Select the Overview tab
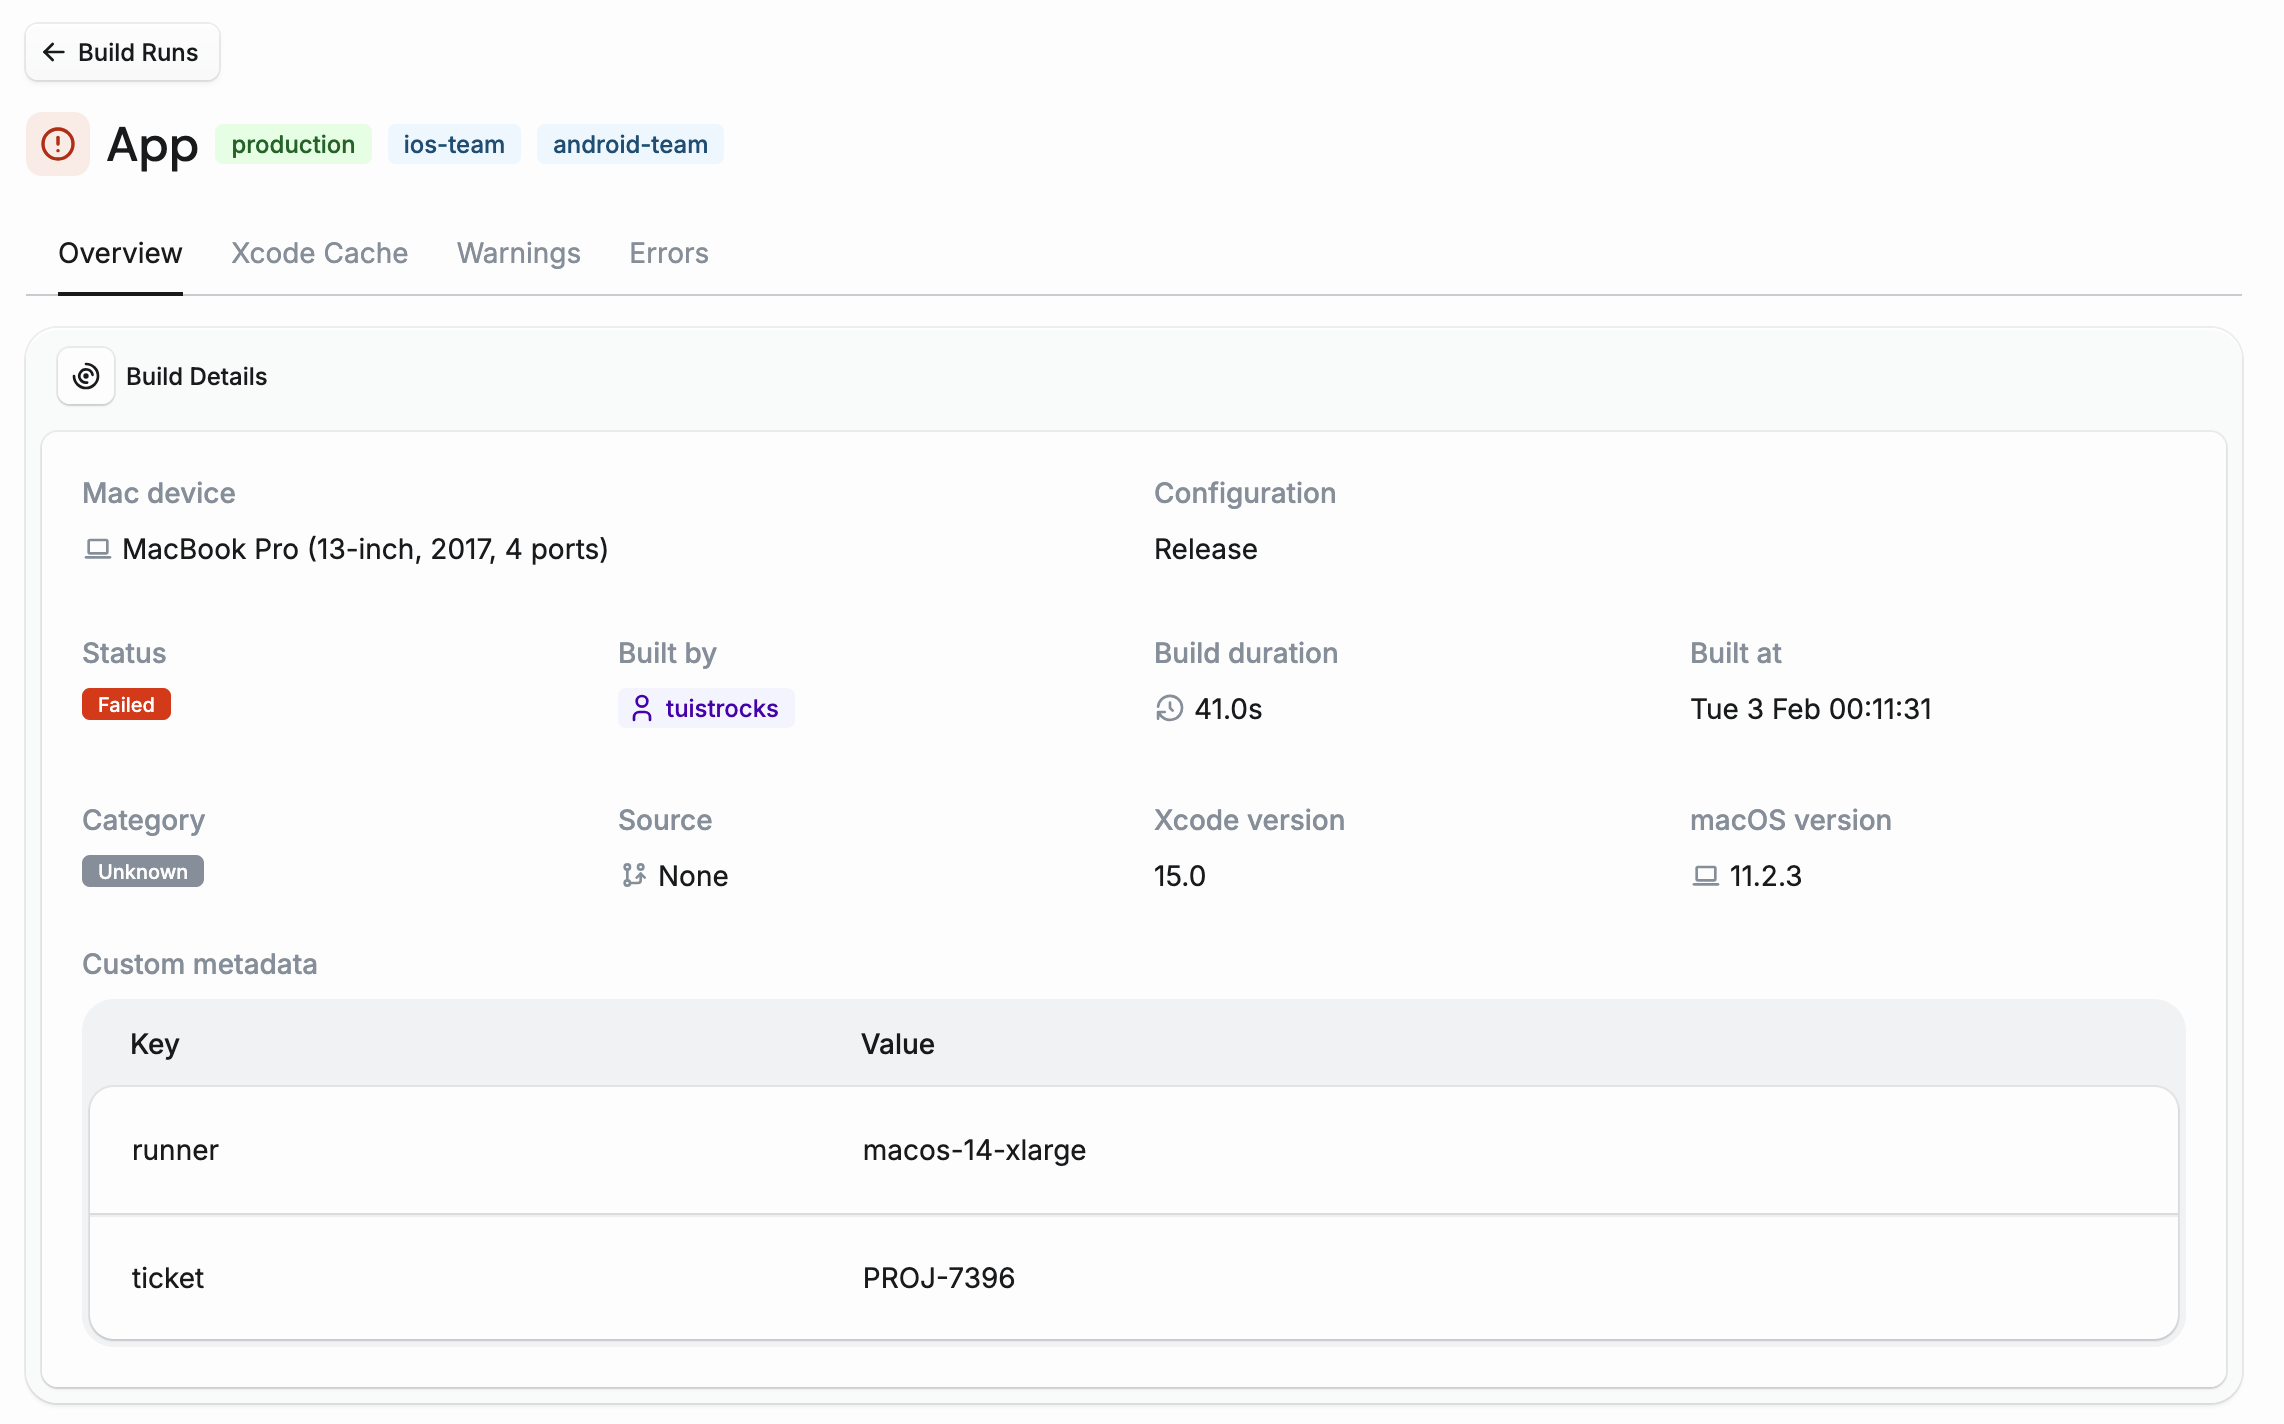 (120, 253)
